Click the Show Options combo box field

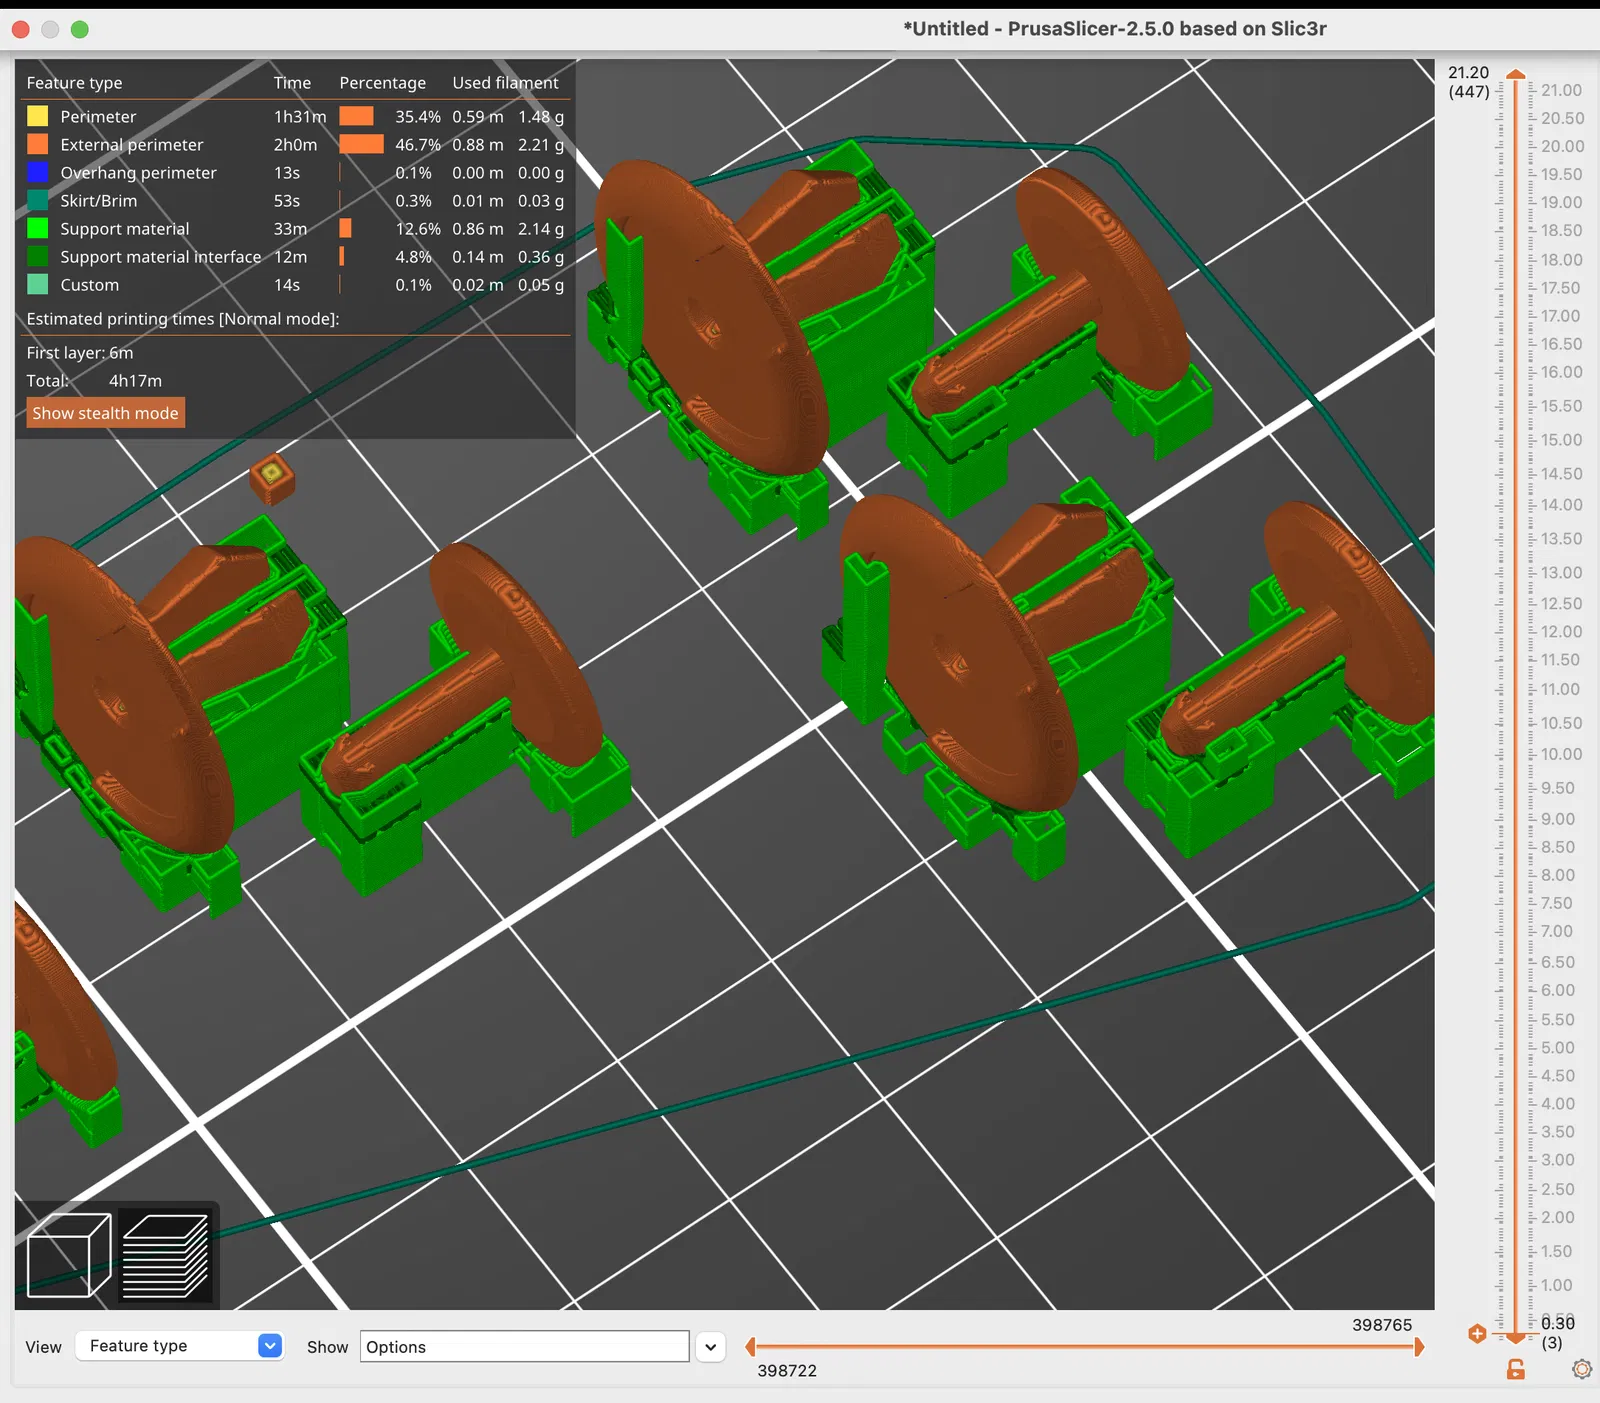pyautogui.click(x=524, y=1347)
